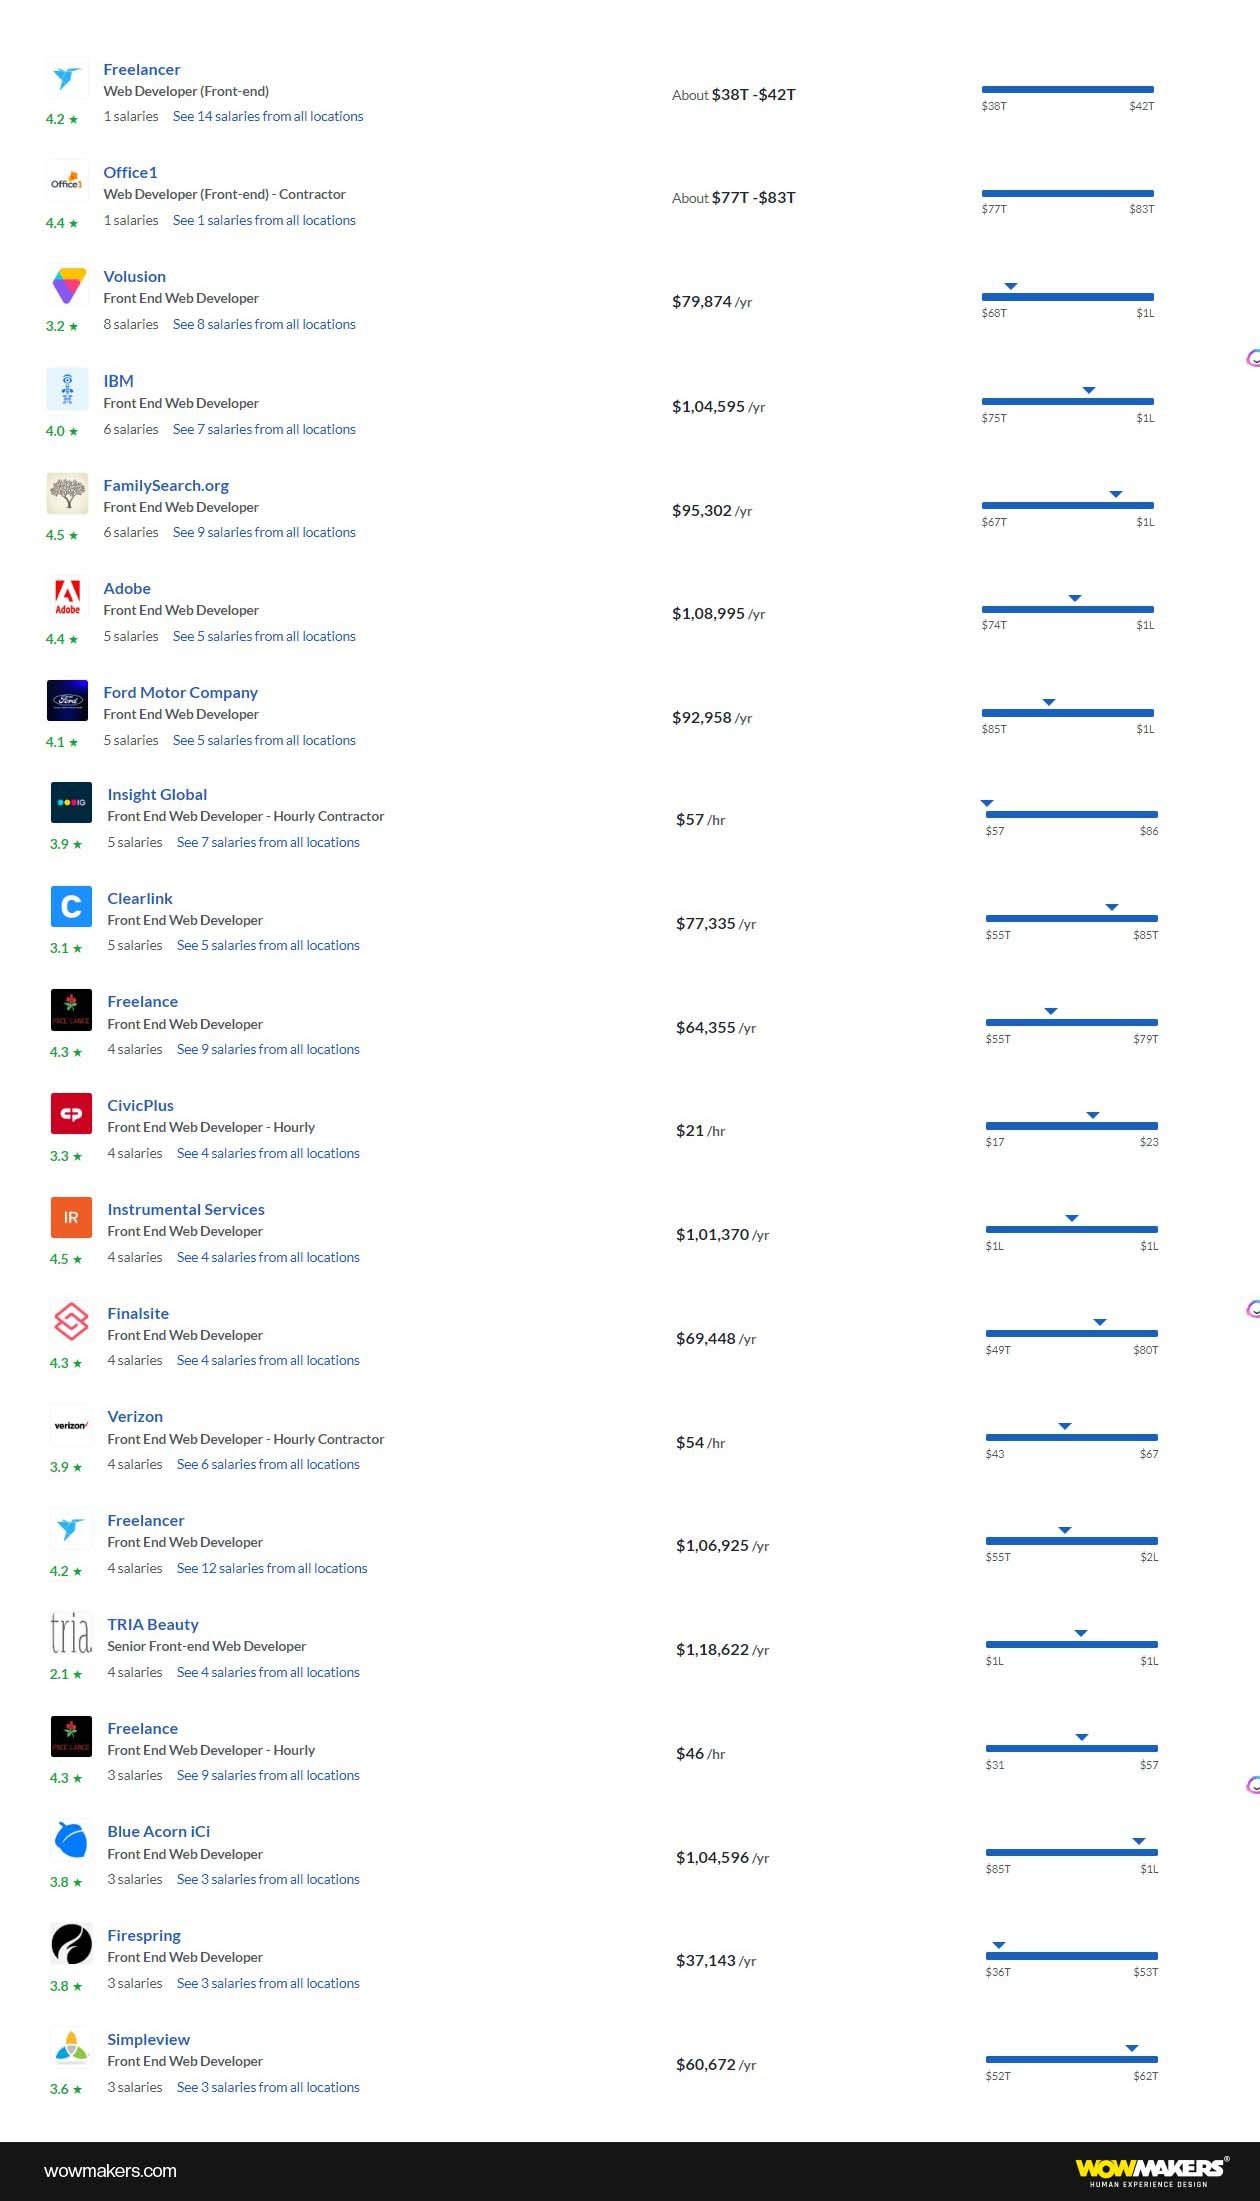Screen dimensions: 1260x2201
Task: Click 'See 5 salaries from all locations' for Adobe
Action: click(264, 636)
